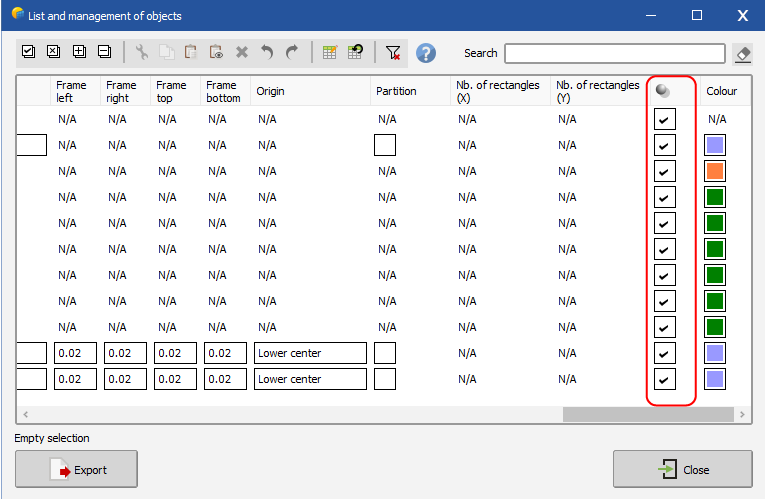This screenshot has width=765, height=499.
Task: Maximize the List and management window
Action: pyautogui.click(x=697, y=16)
